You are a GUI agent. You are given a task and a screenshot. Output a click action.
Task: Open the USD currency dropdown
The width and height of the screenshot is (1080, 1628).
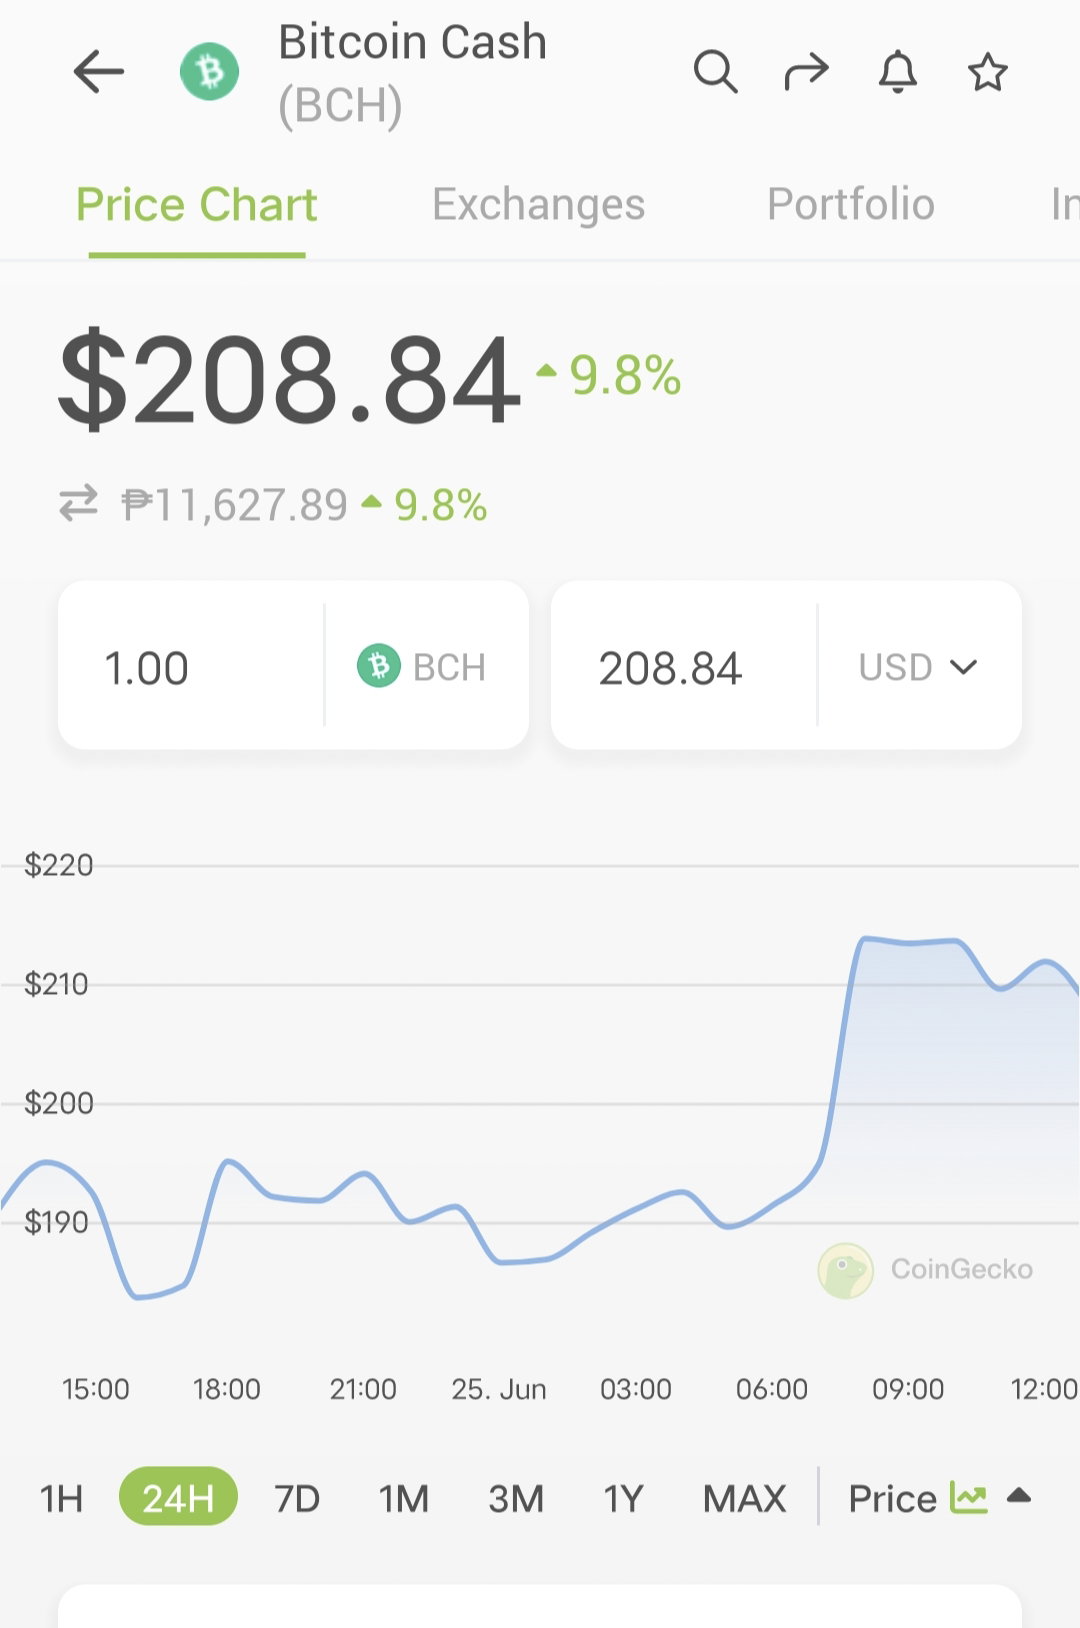click(918, 667)
